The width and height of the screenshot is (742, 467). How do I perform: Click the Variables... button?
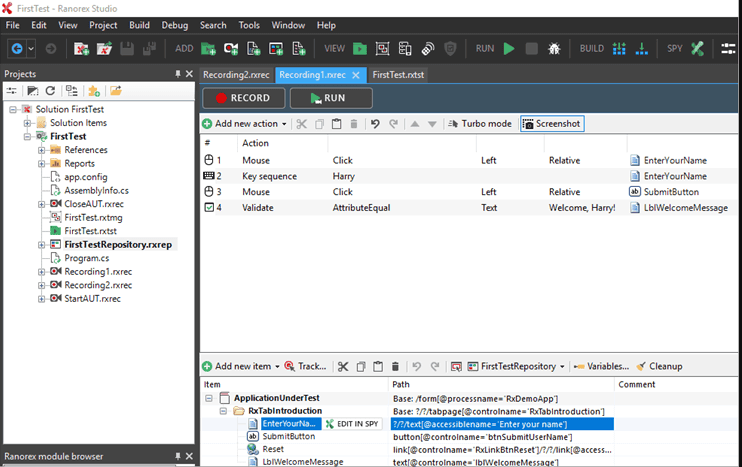tap(601, 367)
